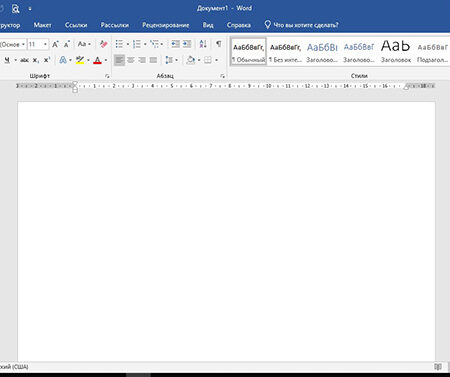Switch to the Рецензирование tab

[x=166, y=25]
